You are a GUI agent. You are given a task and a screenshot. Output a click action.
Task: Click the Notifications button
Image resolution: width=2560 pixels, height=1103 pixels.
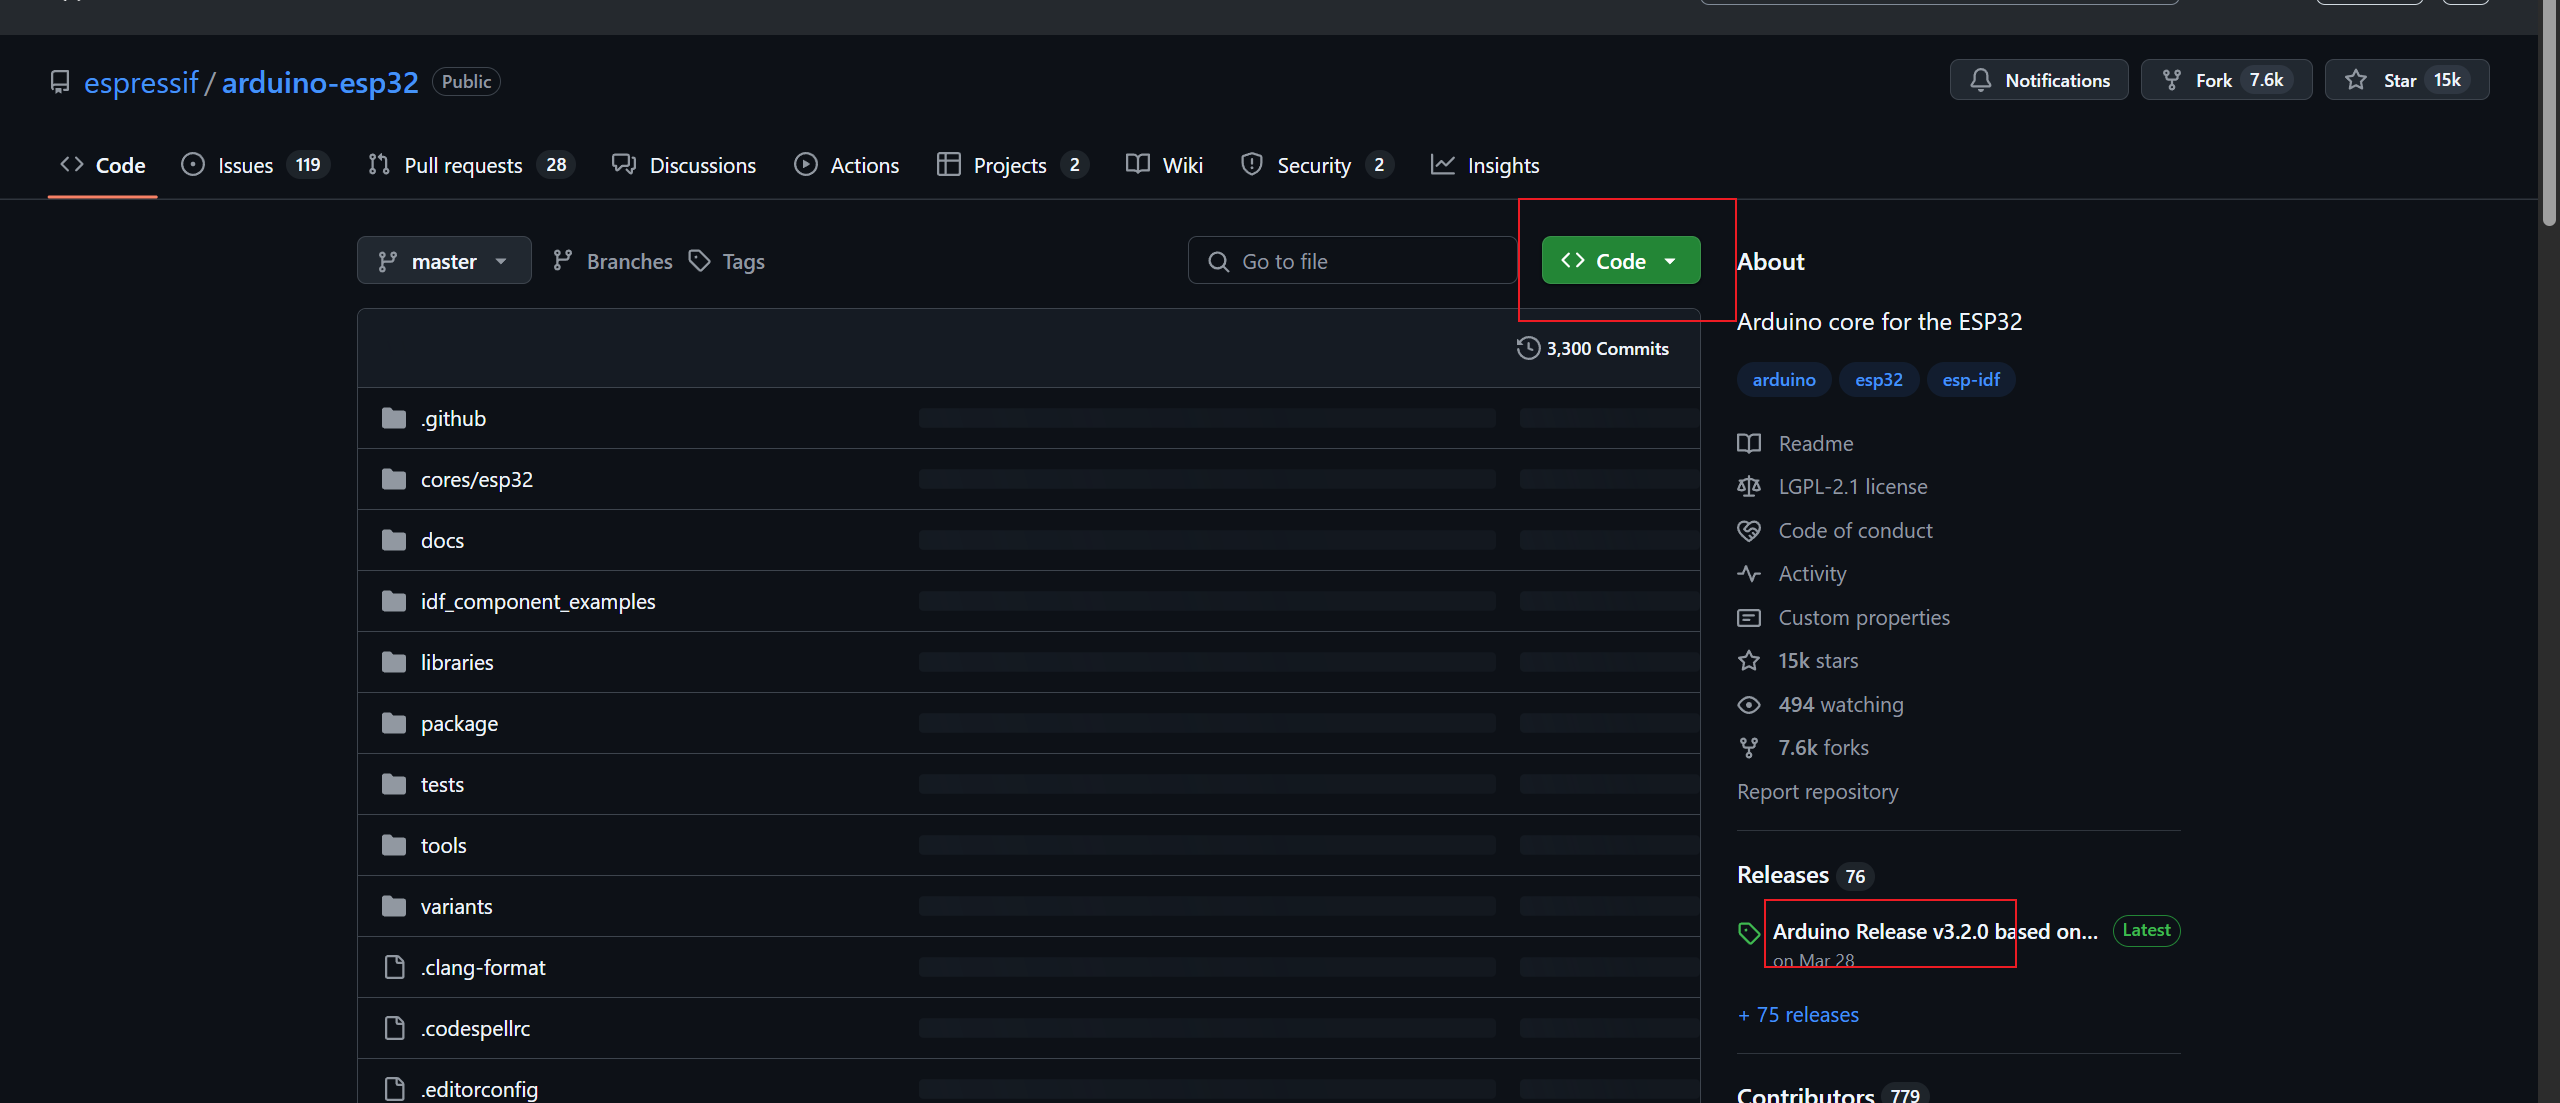click(x=2039, y=80)
